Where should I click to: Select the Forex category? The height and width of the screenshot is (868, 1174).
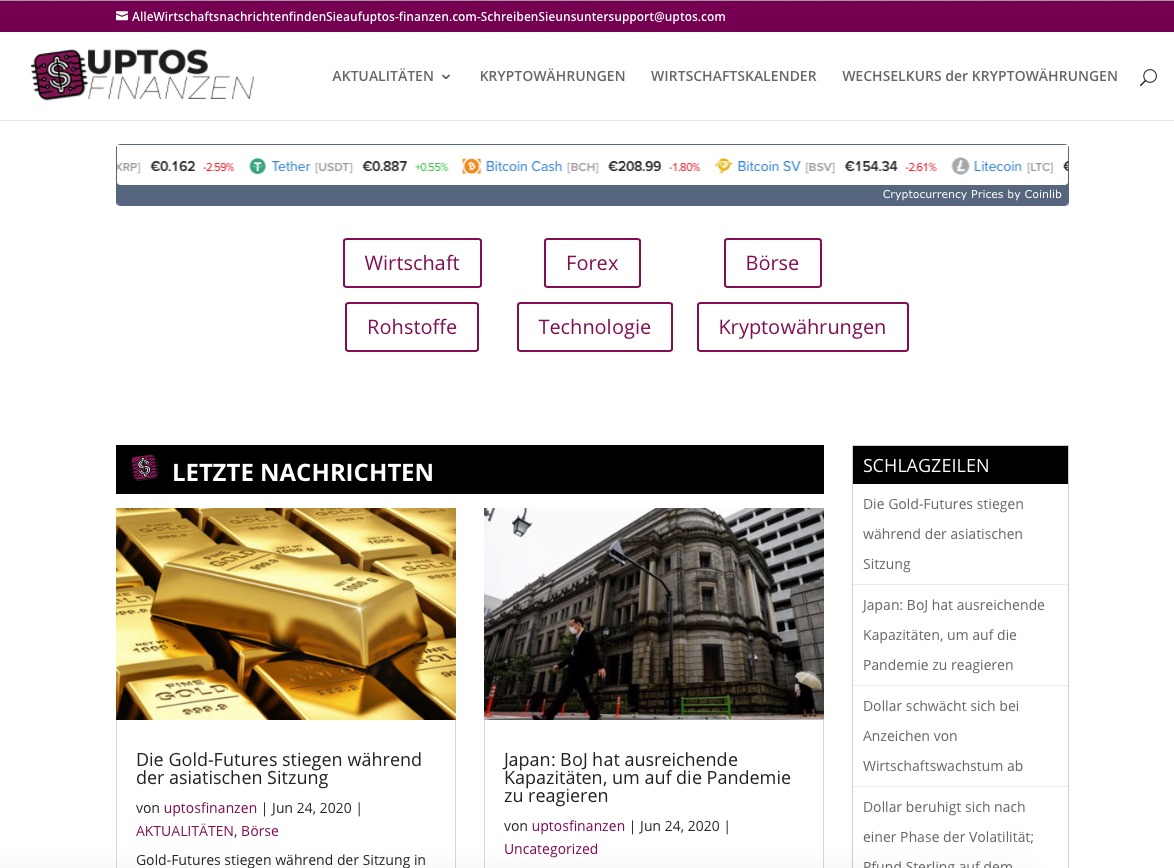pyautogui.click(x=592, y=263)
